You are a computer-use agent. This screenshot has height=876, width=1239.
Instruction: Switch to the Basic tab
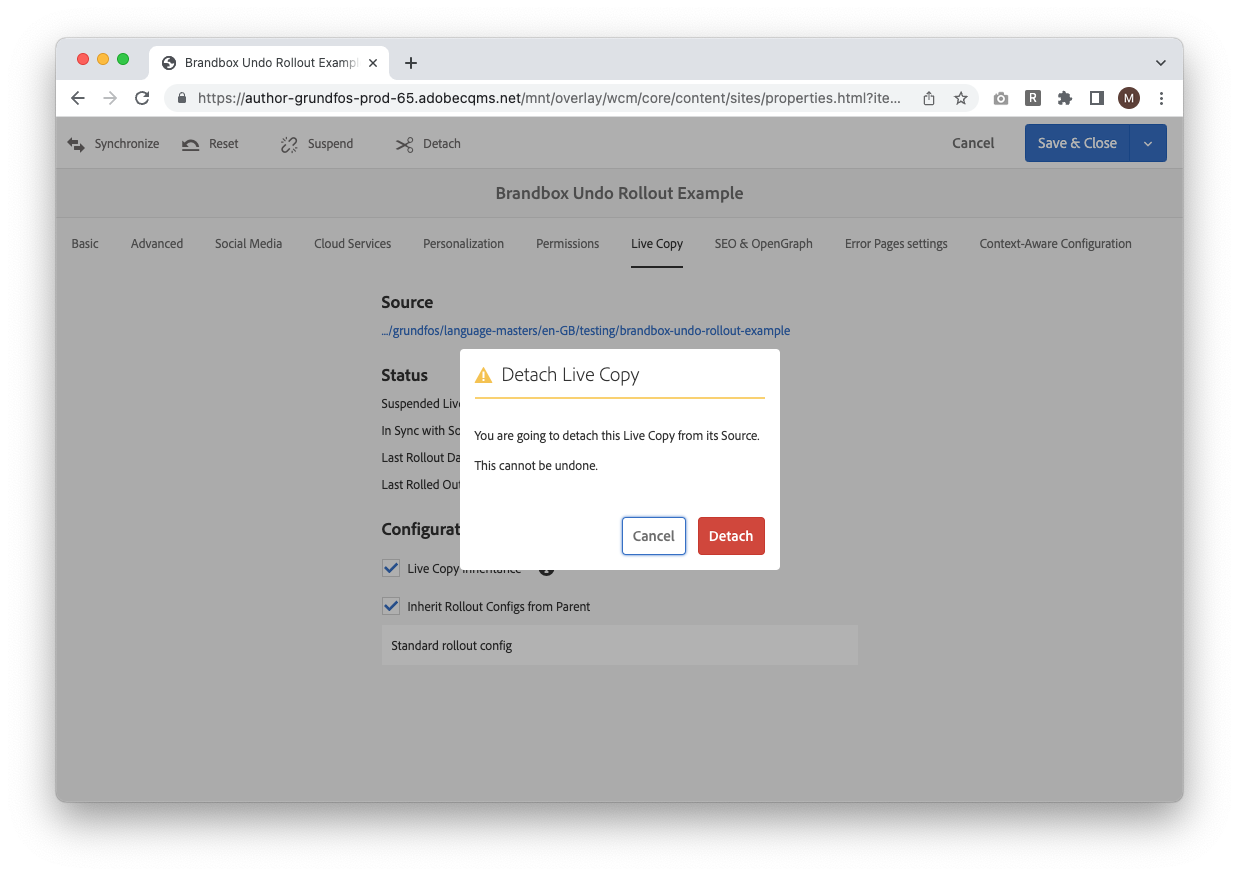(x=85, y=244)
